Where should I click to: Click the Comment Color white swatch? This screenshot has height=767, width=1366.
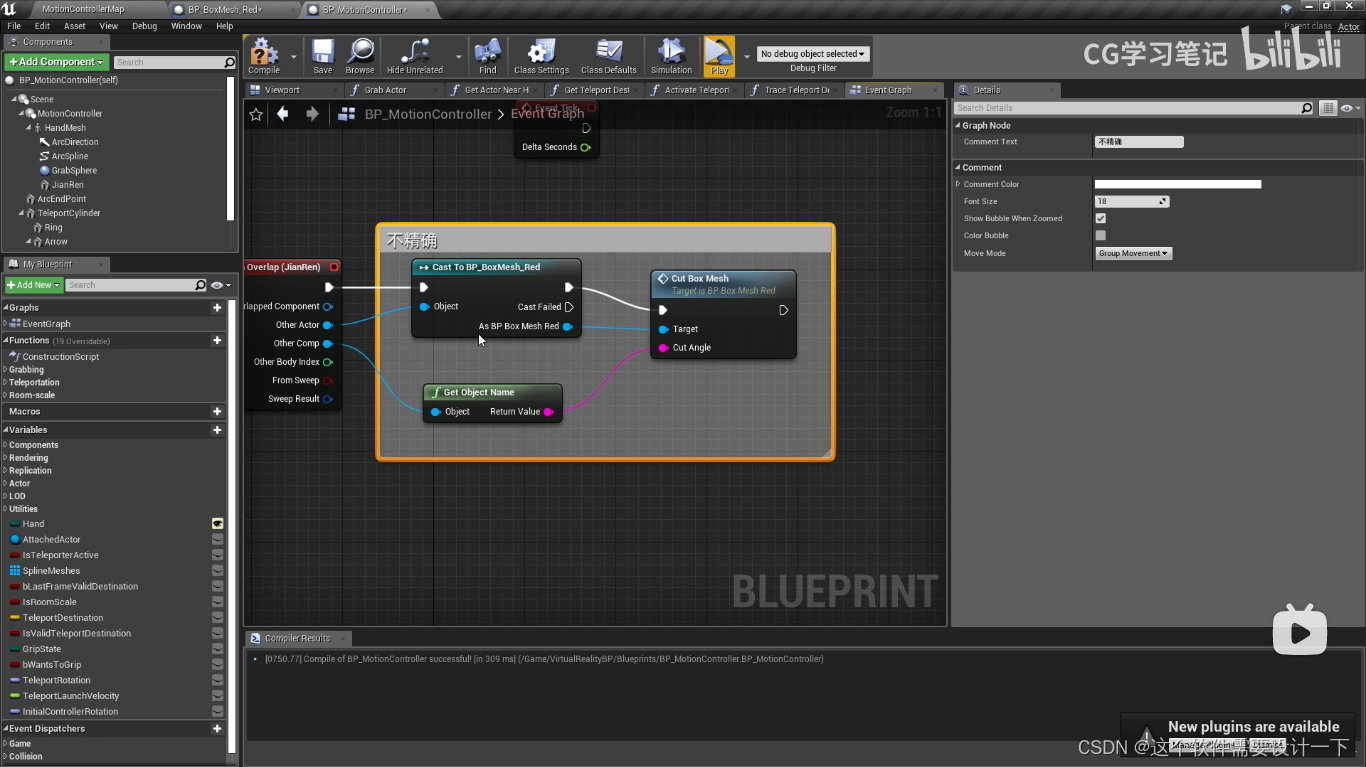1178,184
